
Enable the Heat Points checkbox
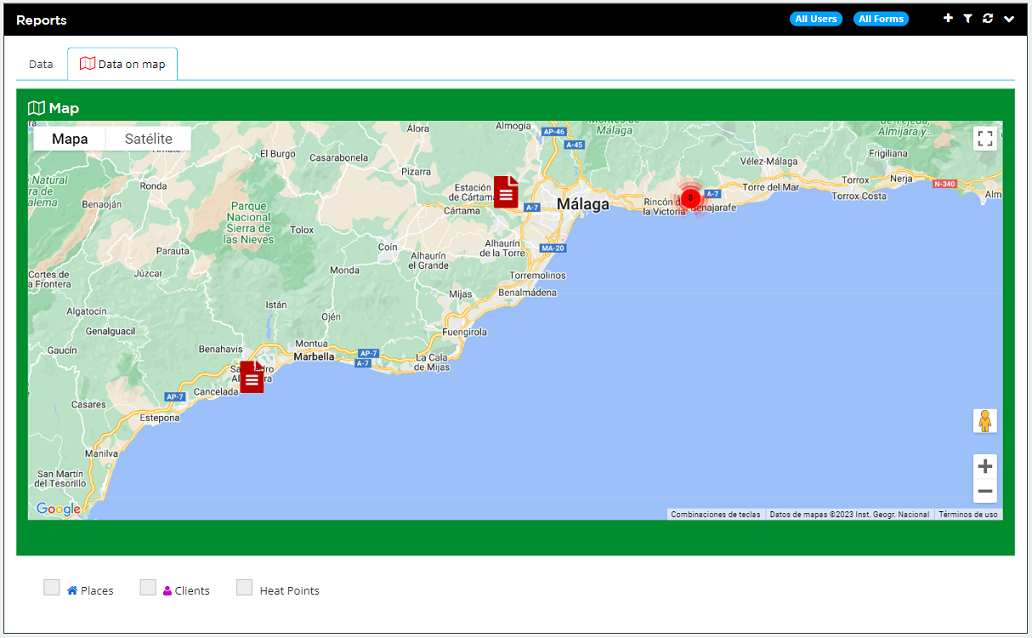coord(244,587)
